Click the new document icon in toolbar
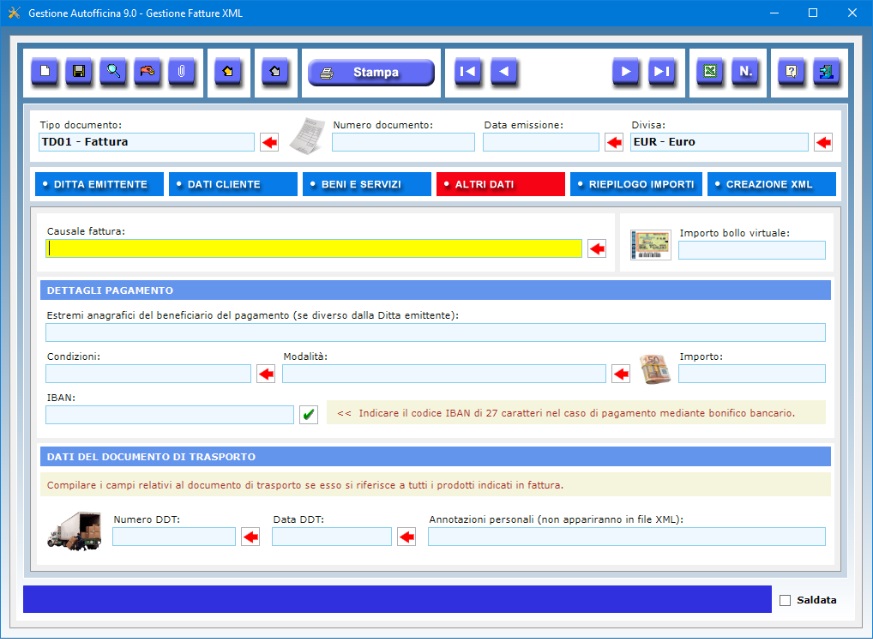 pyautogui.click(x=45, y=72)
